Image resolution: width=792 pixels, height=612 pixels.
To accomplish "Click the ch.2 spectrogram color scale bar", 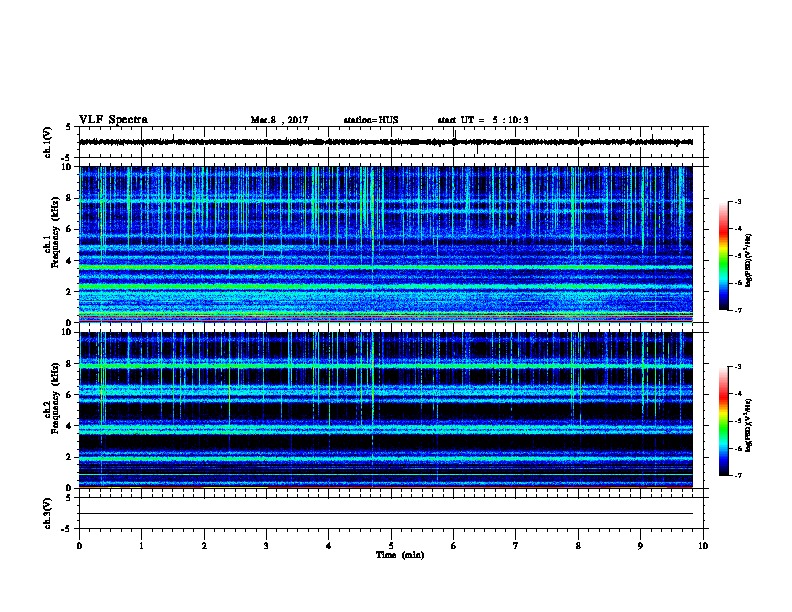I will [x=724, y=421].
